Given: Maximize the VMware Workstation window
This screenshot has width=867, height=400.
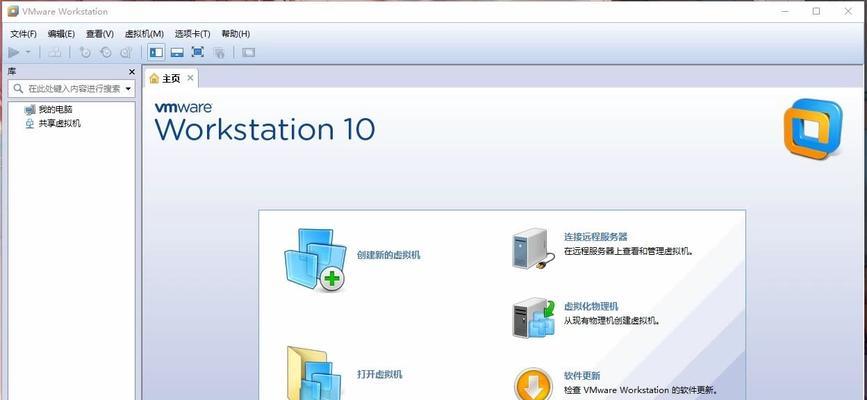Looking at the screenshot, I should click(x=816, y=11).
